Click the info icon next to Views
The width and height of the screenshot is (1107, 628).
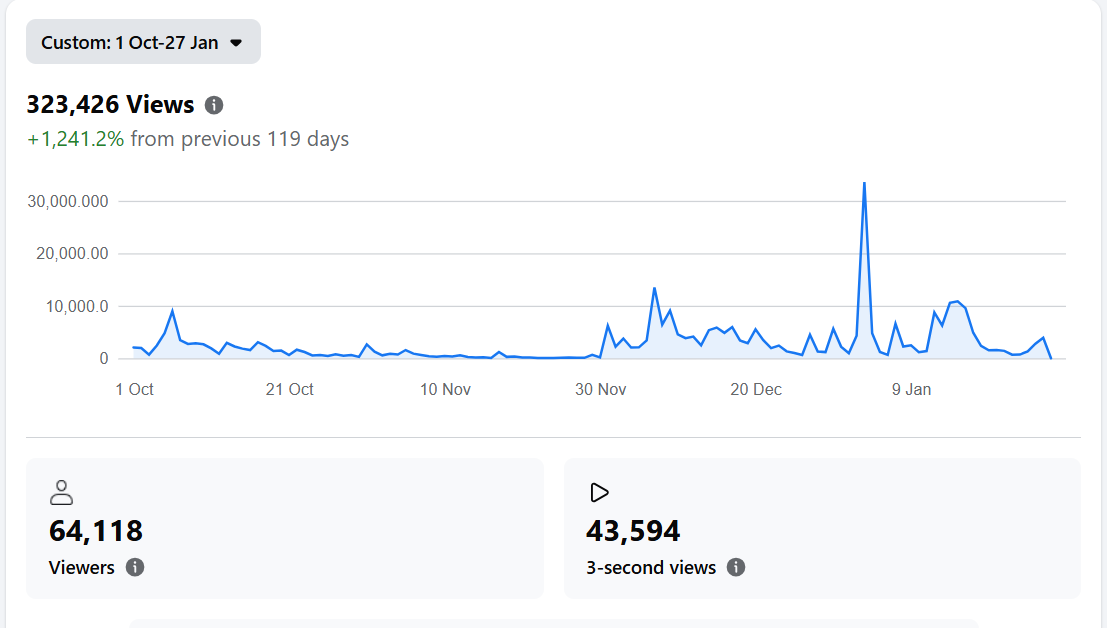pos(214,105)
